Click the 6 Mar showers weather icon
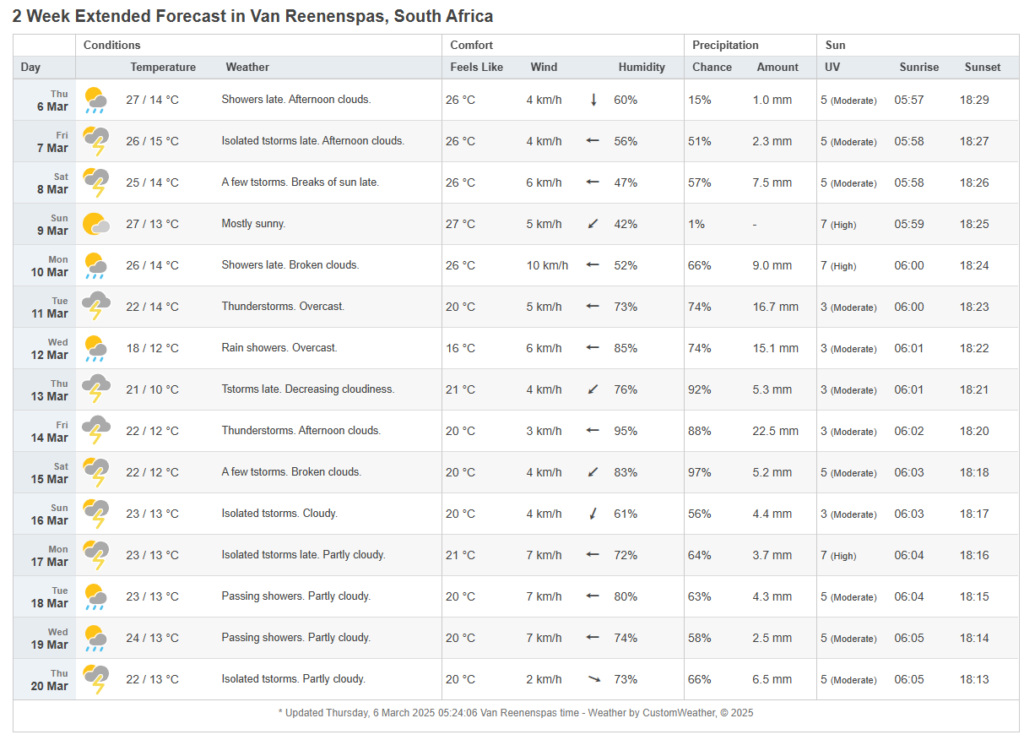 [x=96, y=100]
